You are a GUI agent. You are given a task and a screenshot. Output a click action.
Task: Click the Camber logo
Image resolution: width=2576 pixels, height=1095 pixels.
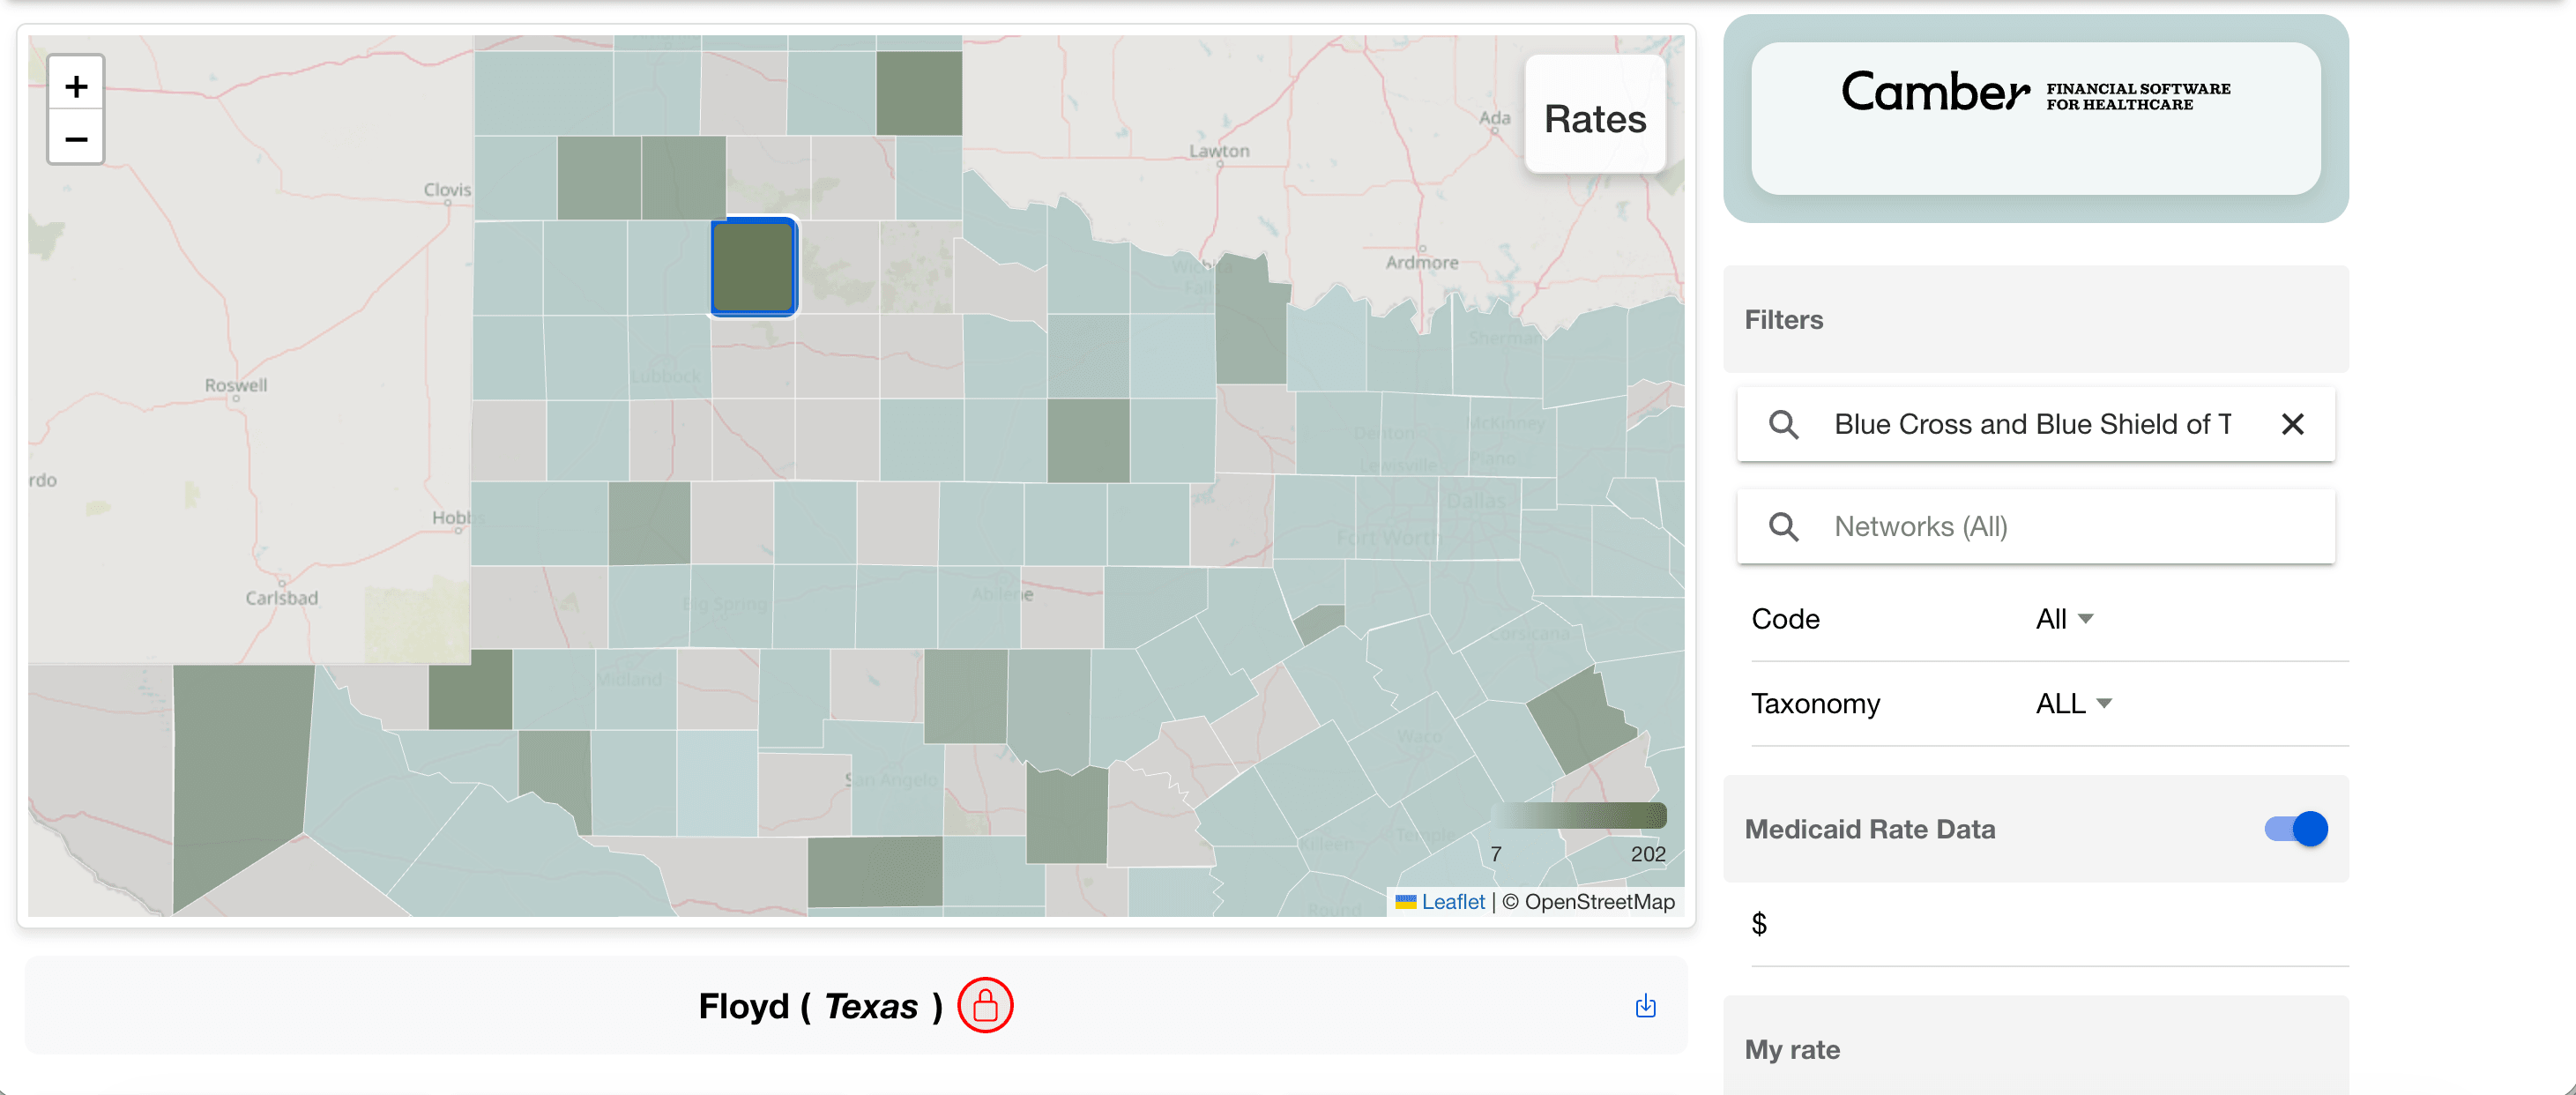pyautogui.click(x=2035, y=92)
